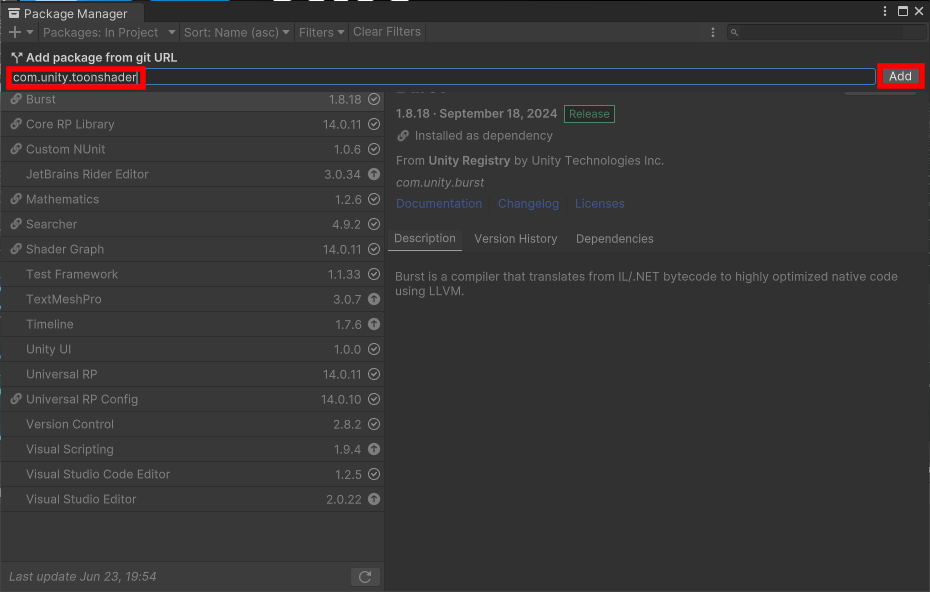930x592 pixels.
Task: Click the package search field
Action: (825, 32)
